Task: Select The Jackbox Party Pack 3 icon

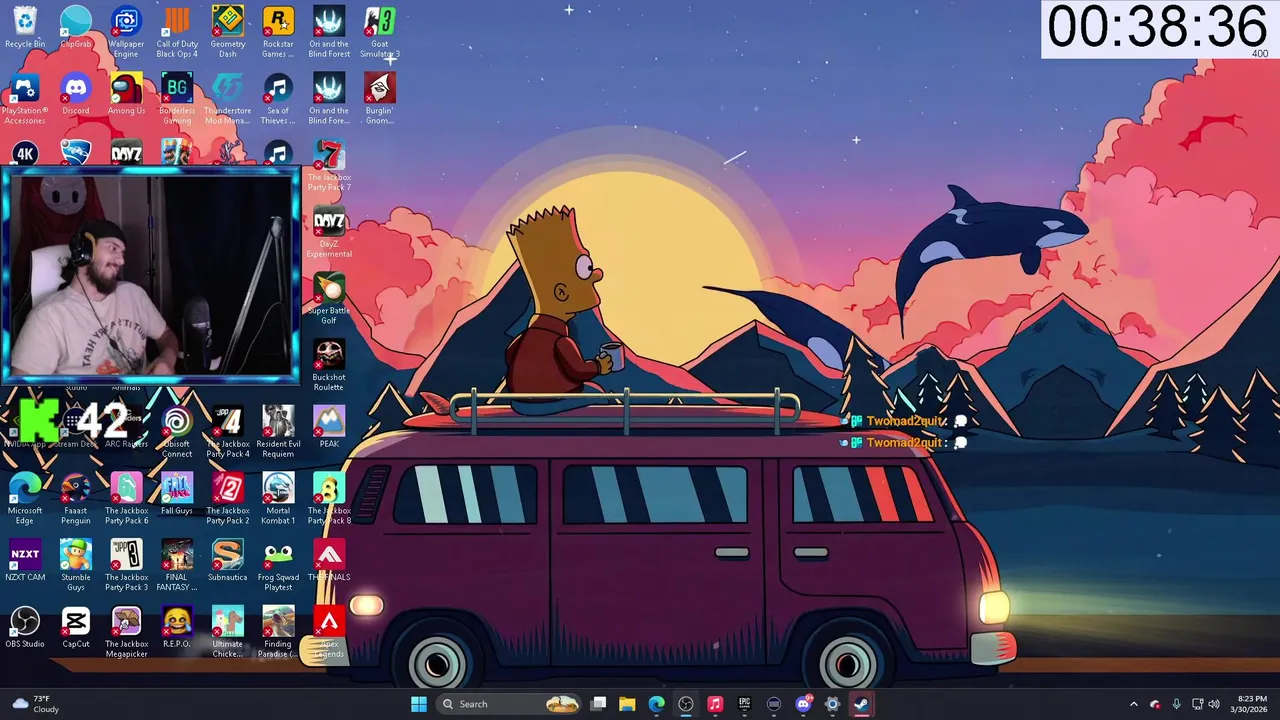Action: pyautogui.click(x=126, y=567)
